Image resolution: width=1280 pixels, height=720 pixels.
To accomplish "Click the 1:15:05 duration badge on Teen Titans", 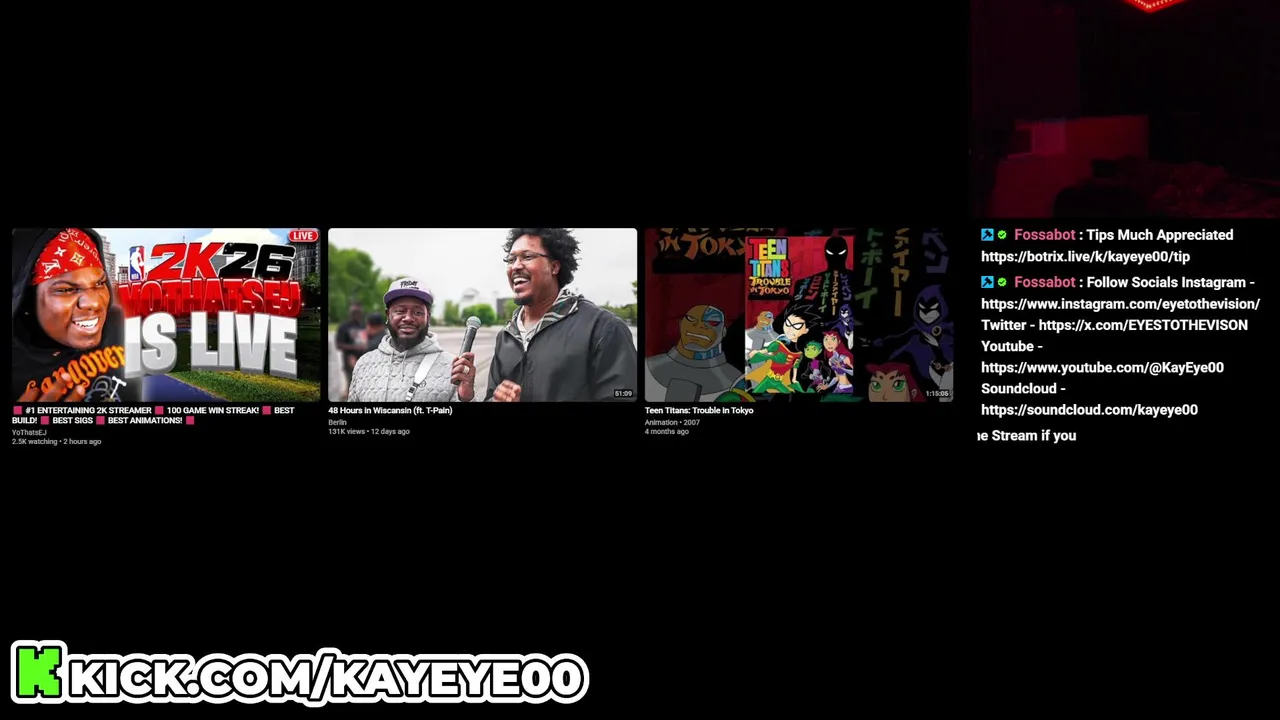I will [x=937, y=394].
